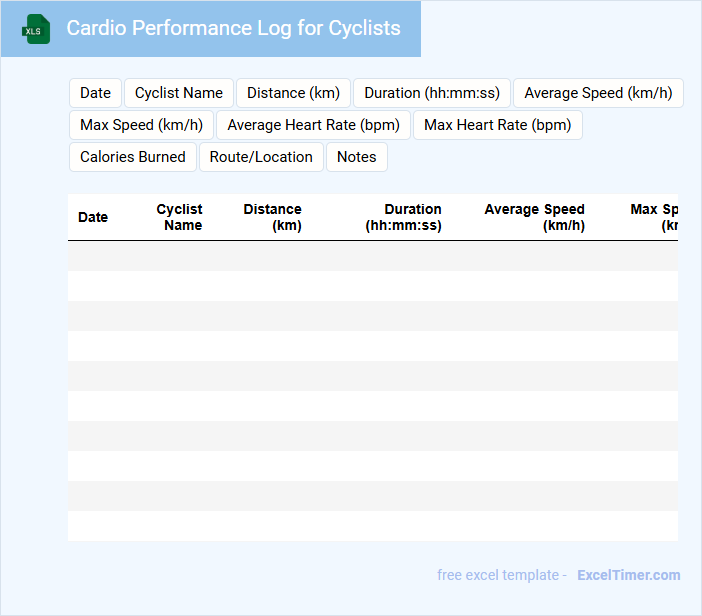The image size is (702, 616).
Task: Click the green XLS file icon
Action: (x=36, y=29)
